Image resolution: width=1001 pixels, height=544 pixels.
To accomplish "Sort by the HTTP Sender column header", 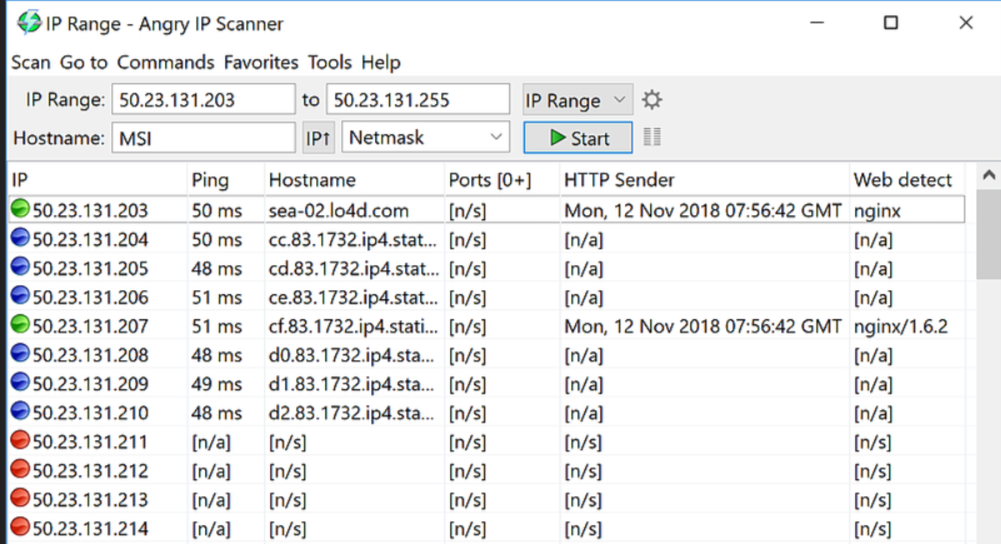I will [x=705, y=180].
